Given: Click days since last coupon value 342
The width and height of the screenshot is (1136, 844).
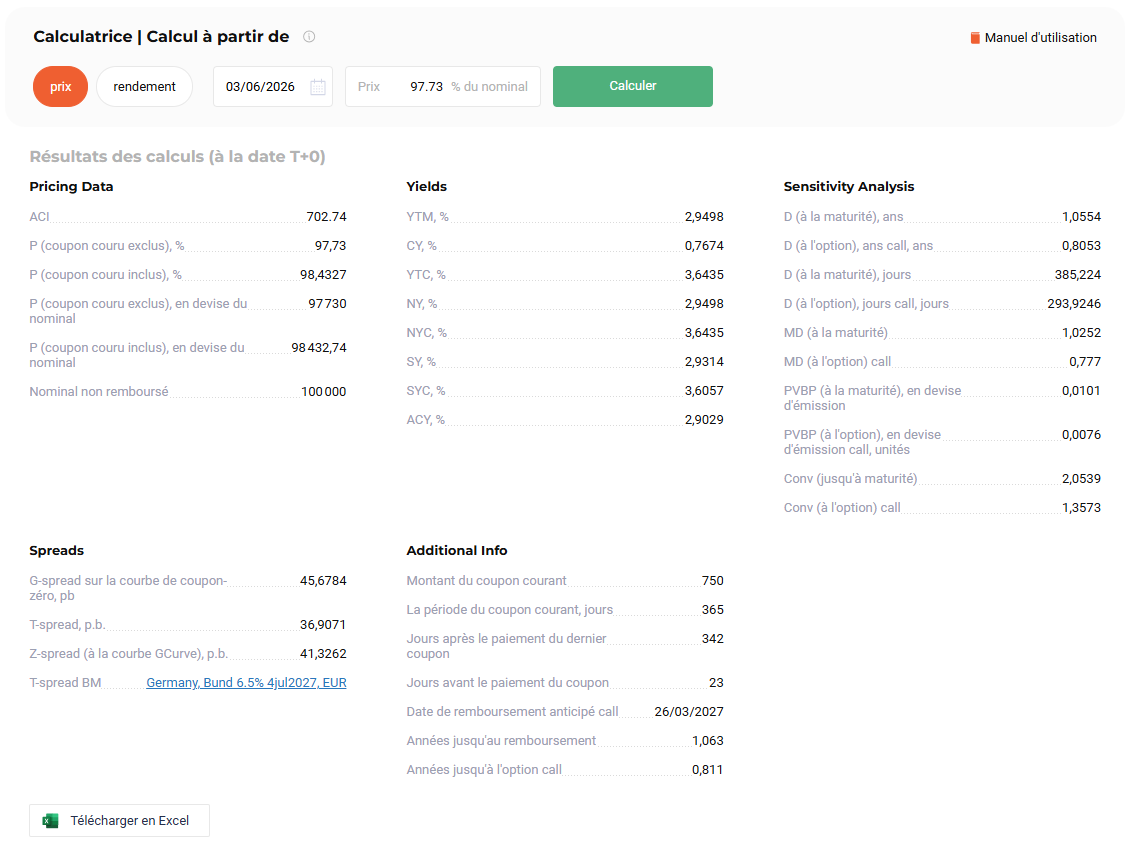Looking at the screenshot, I should tap(713, 639).
